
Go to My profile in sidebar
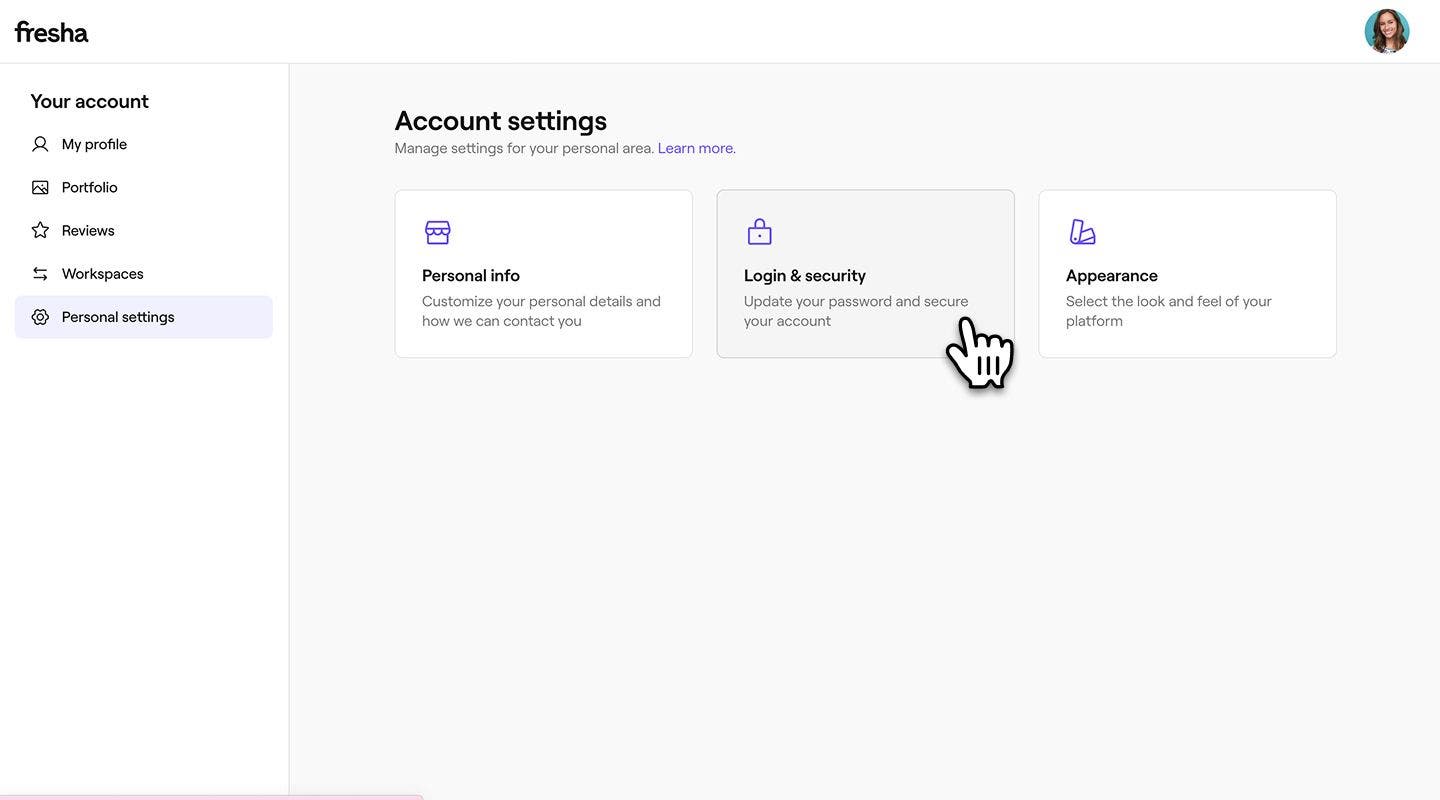(94, 144)
